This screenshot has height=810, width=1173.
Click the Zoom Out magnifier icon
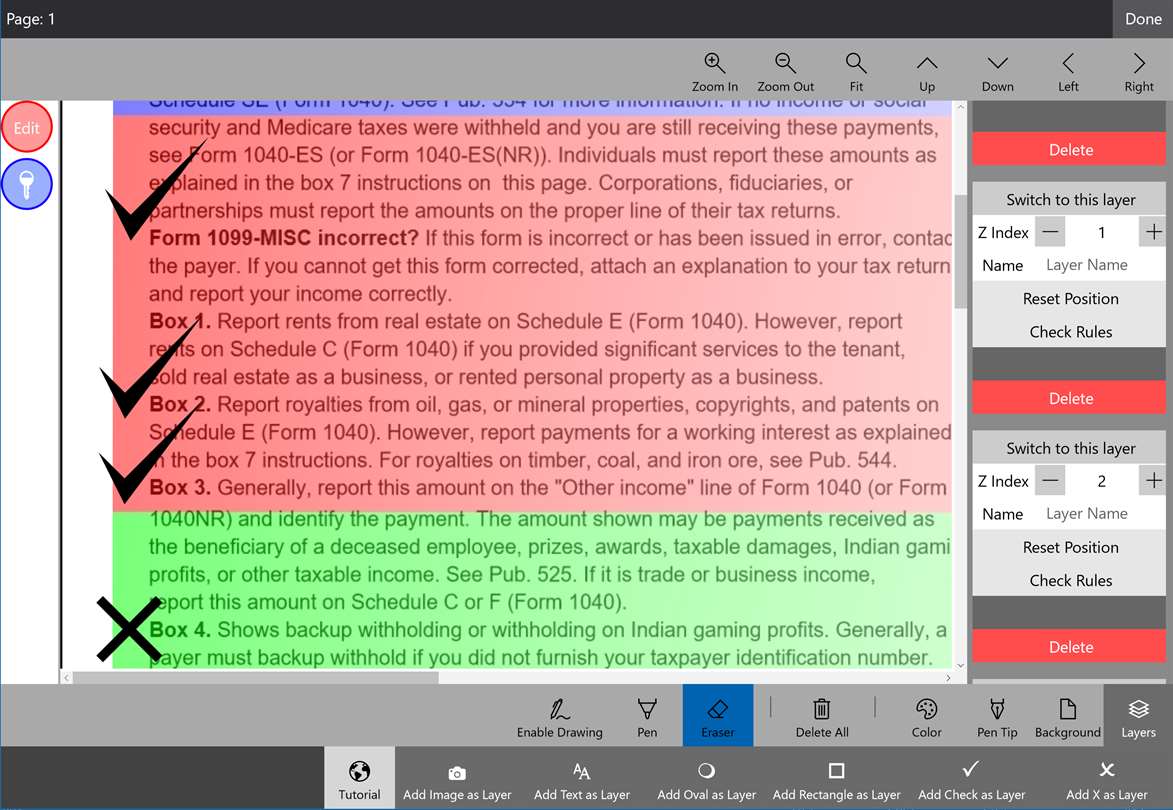pyautogui.click(x=785, y=63)
